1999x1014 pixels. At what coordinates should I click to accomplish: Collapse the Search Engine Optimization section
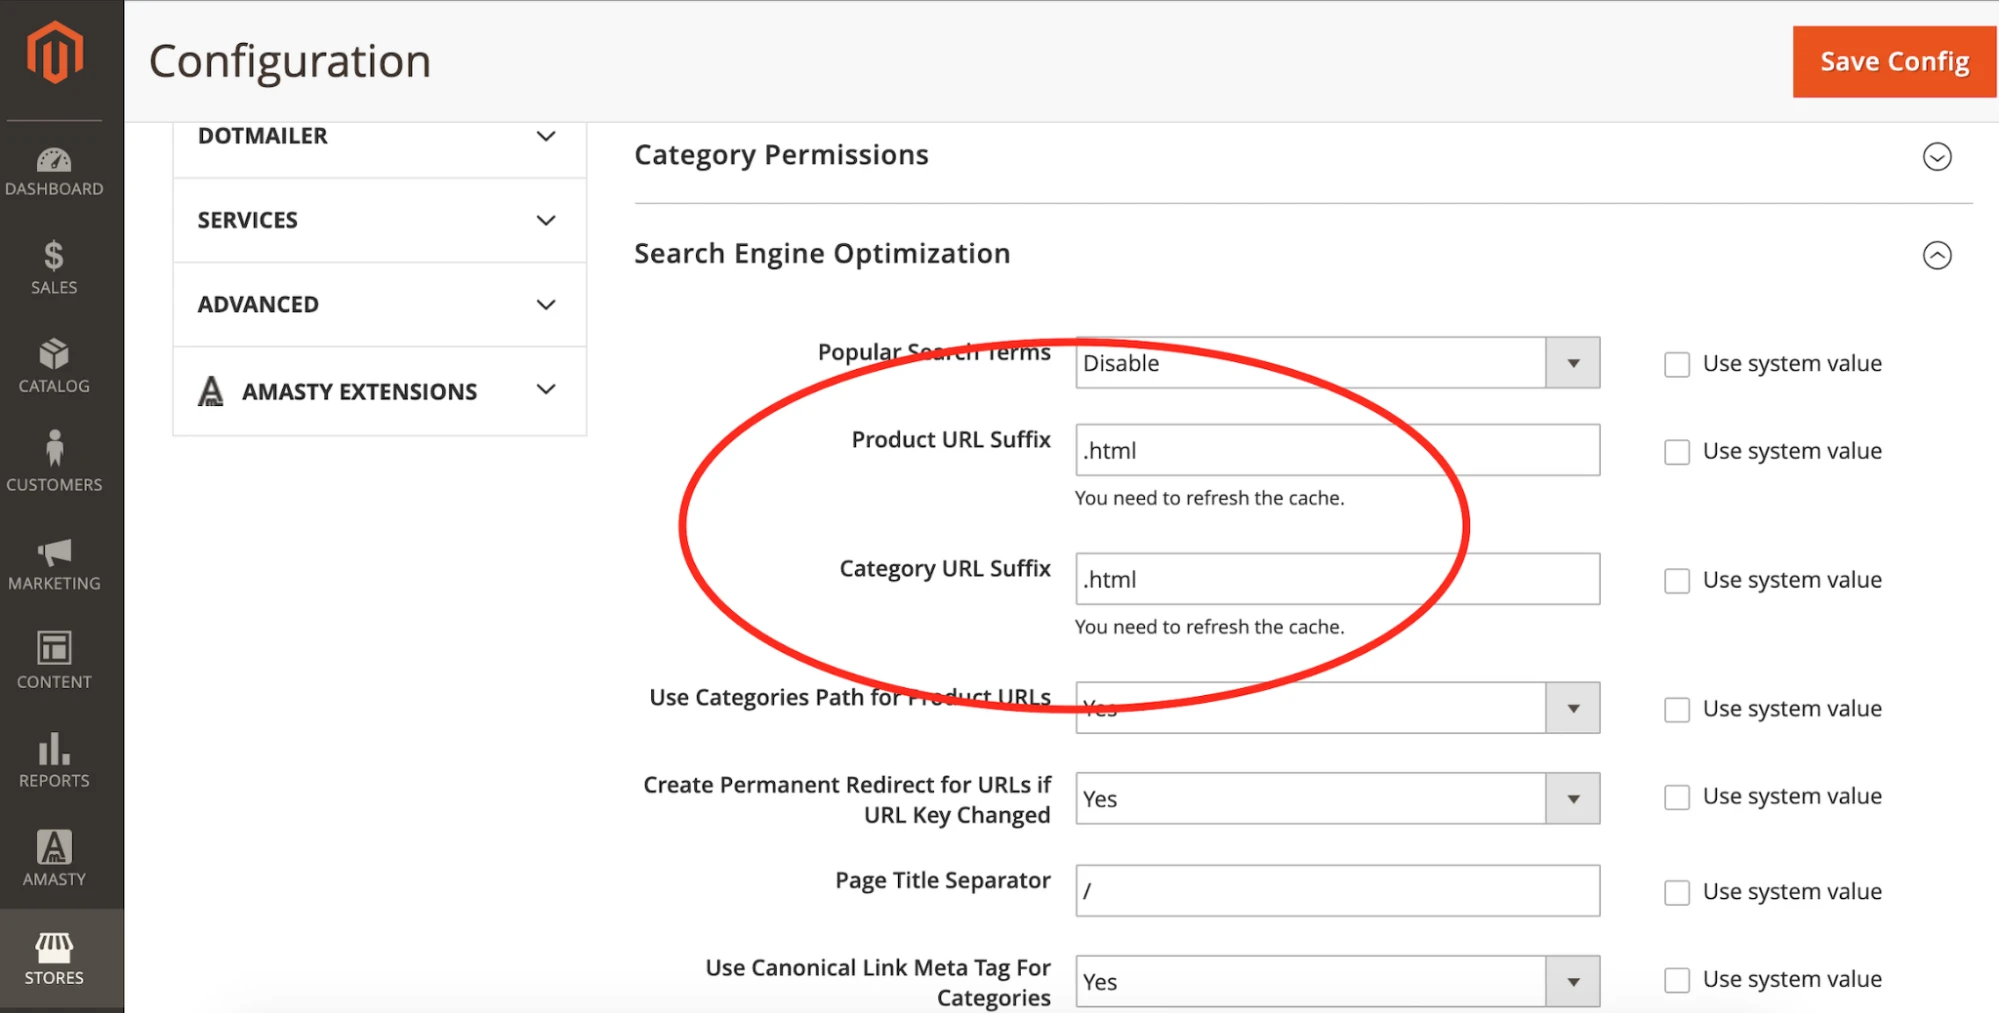tap(1937, 255)
